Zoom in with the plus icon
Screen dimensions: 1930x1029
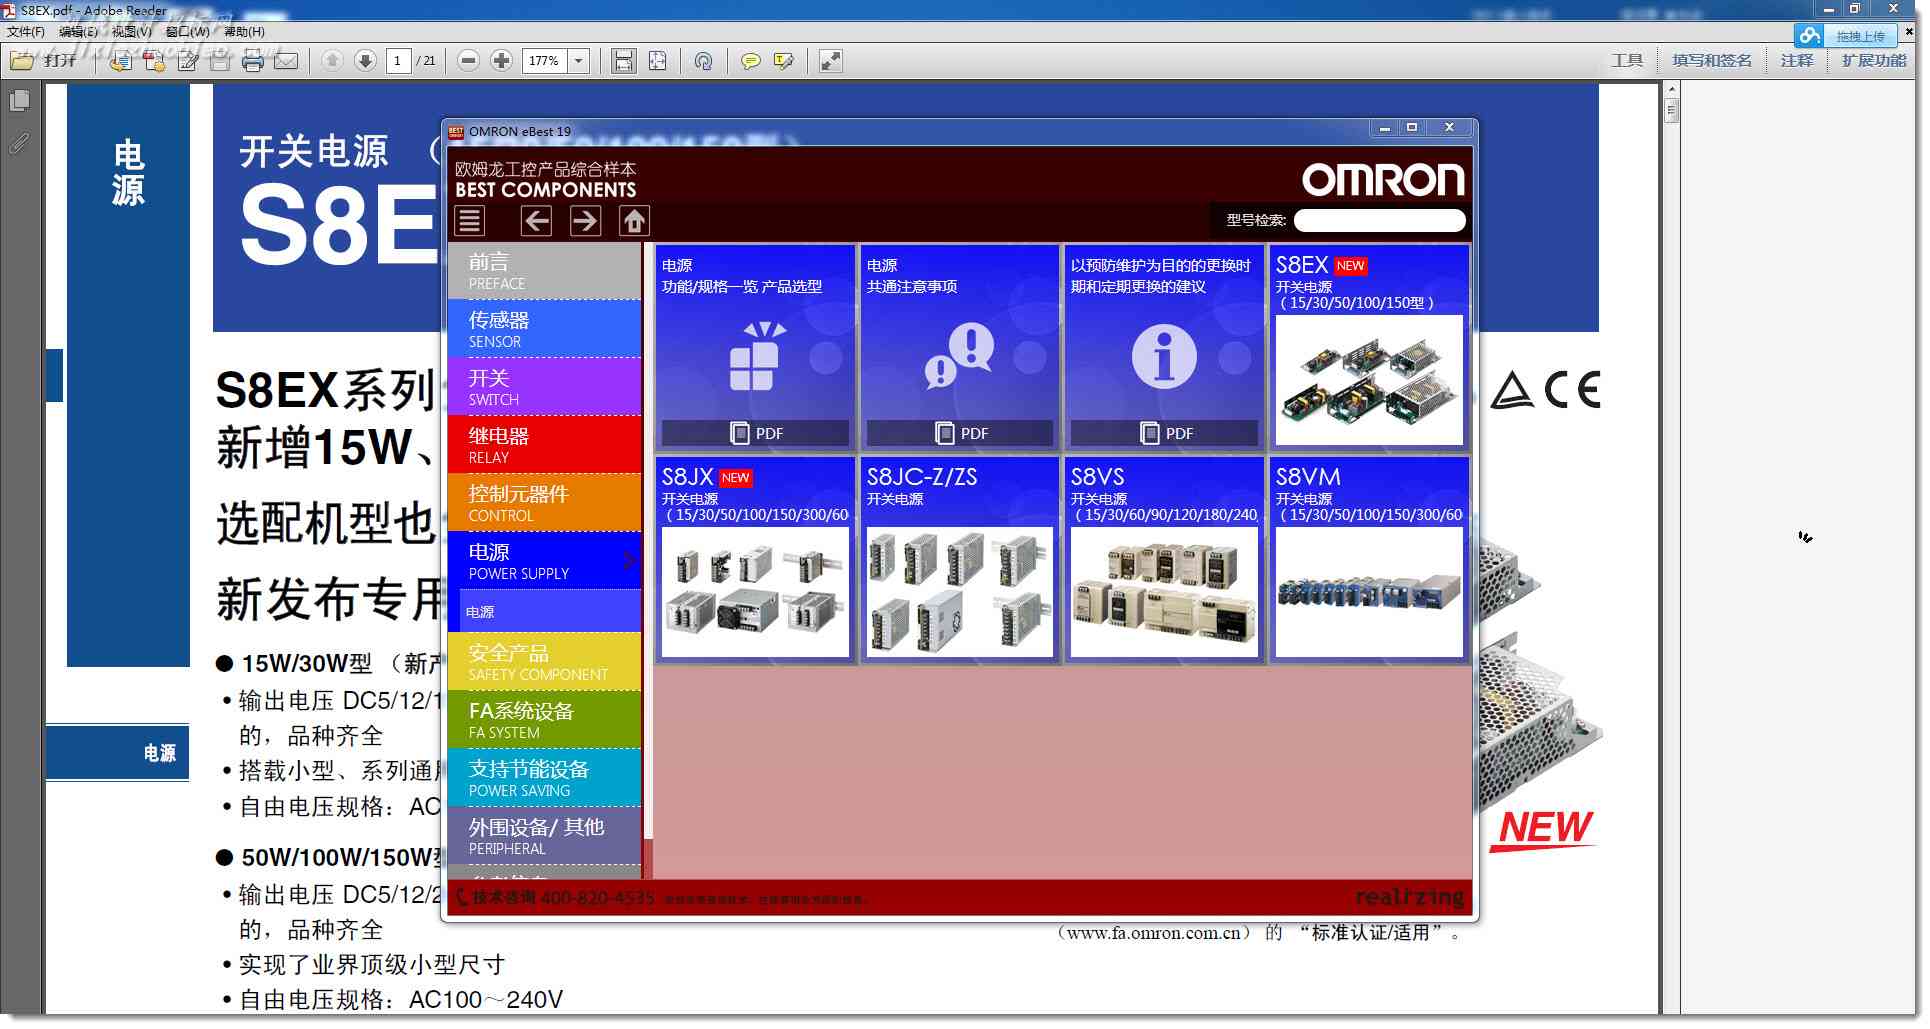[x=501, y=61]
